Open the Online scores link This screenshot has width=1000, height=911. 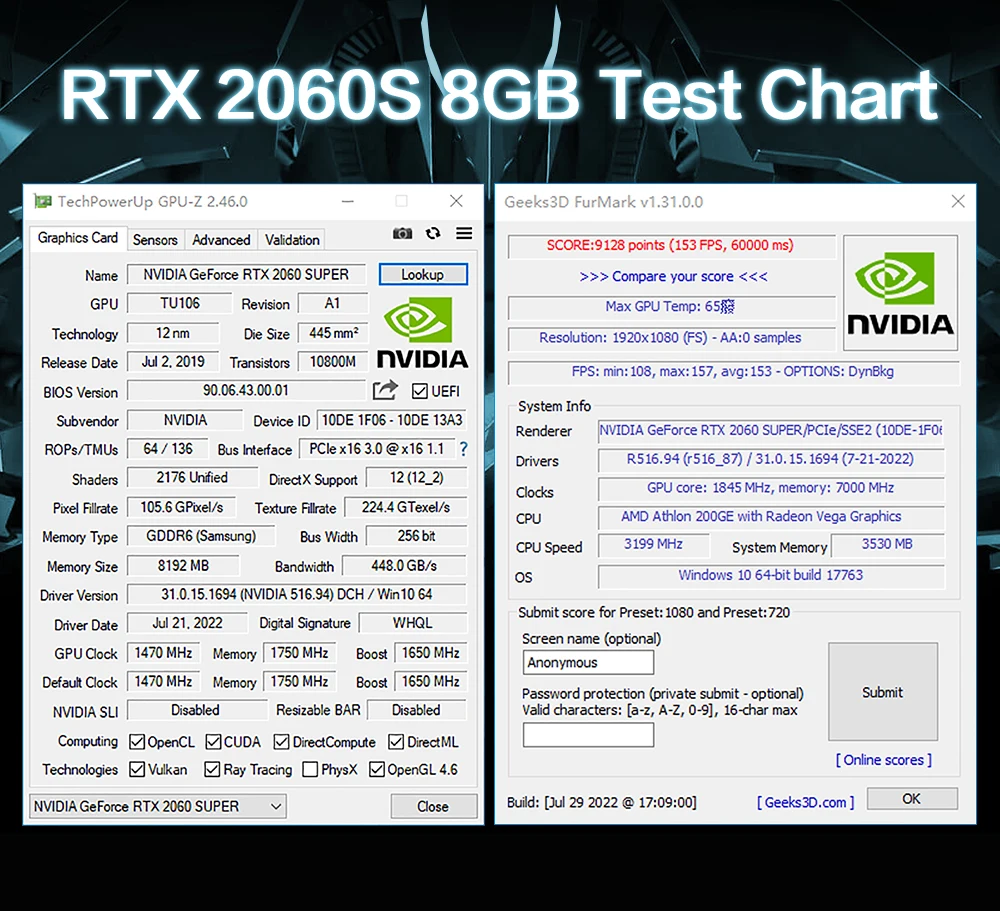point(883,760)
